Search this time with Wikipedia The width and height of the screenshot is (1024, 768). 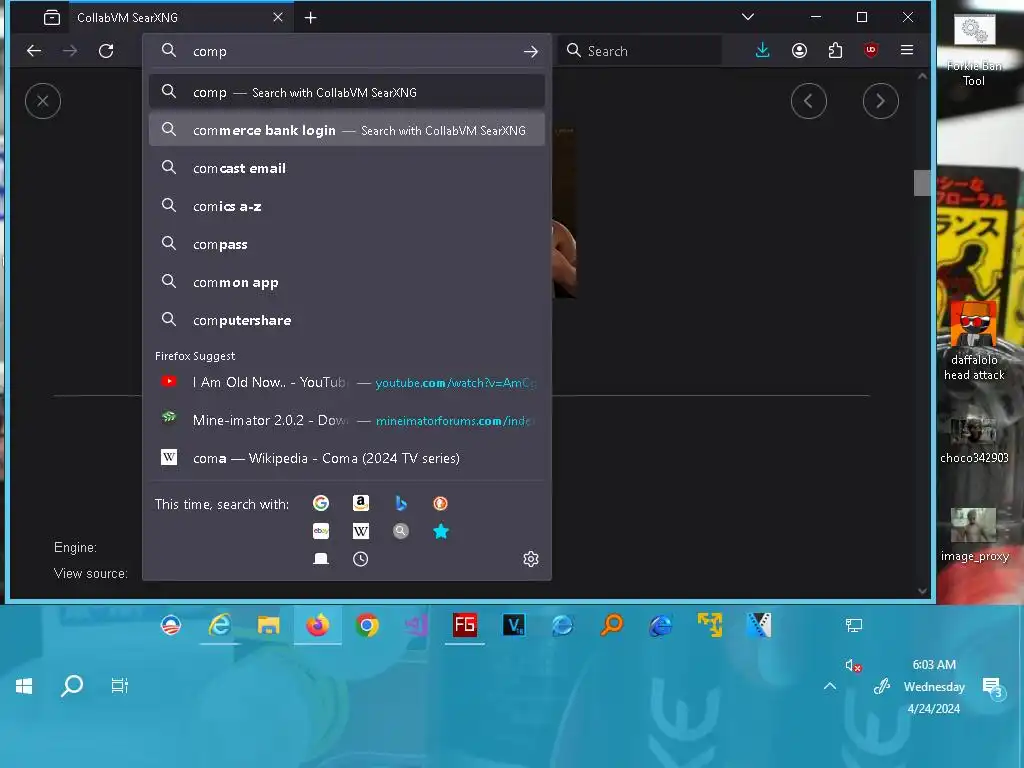(360, 531)
